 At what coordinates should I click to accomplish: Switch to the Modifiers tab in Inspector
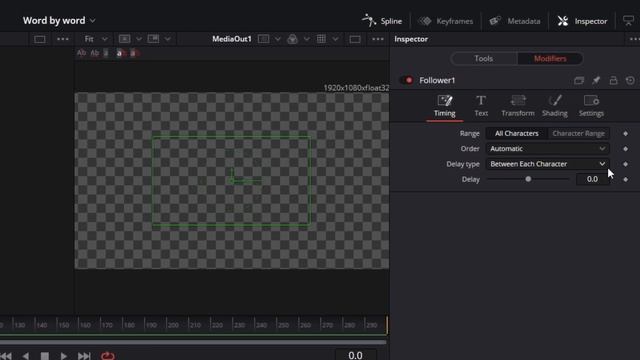[x=550, y=58]
